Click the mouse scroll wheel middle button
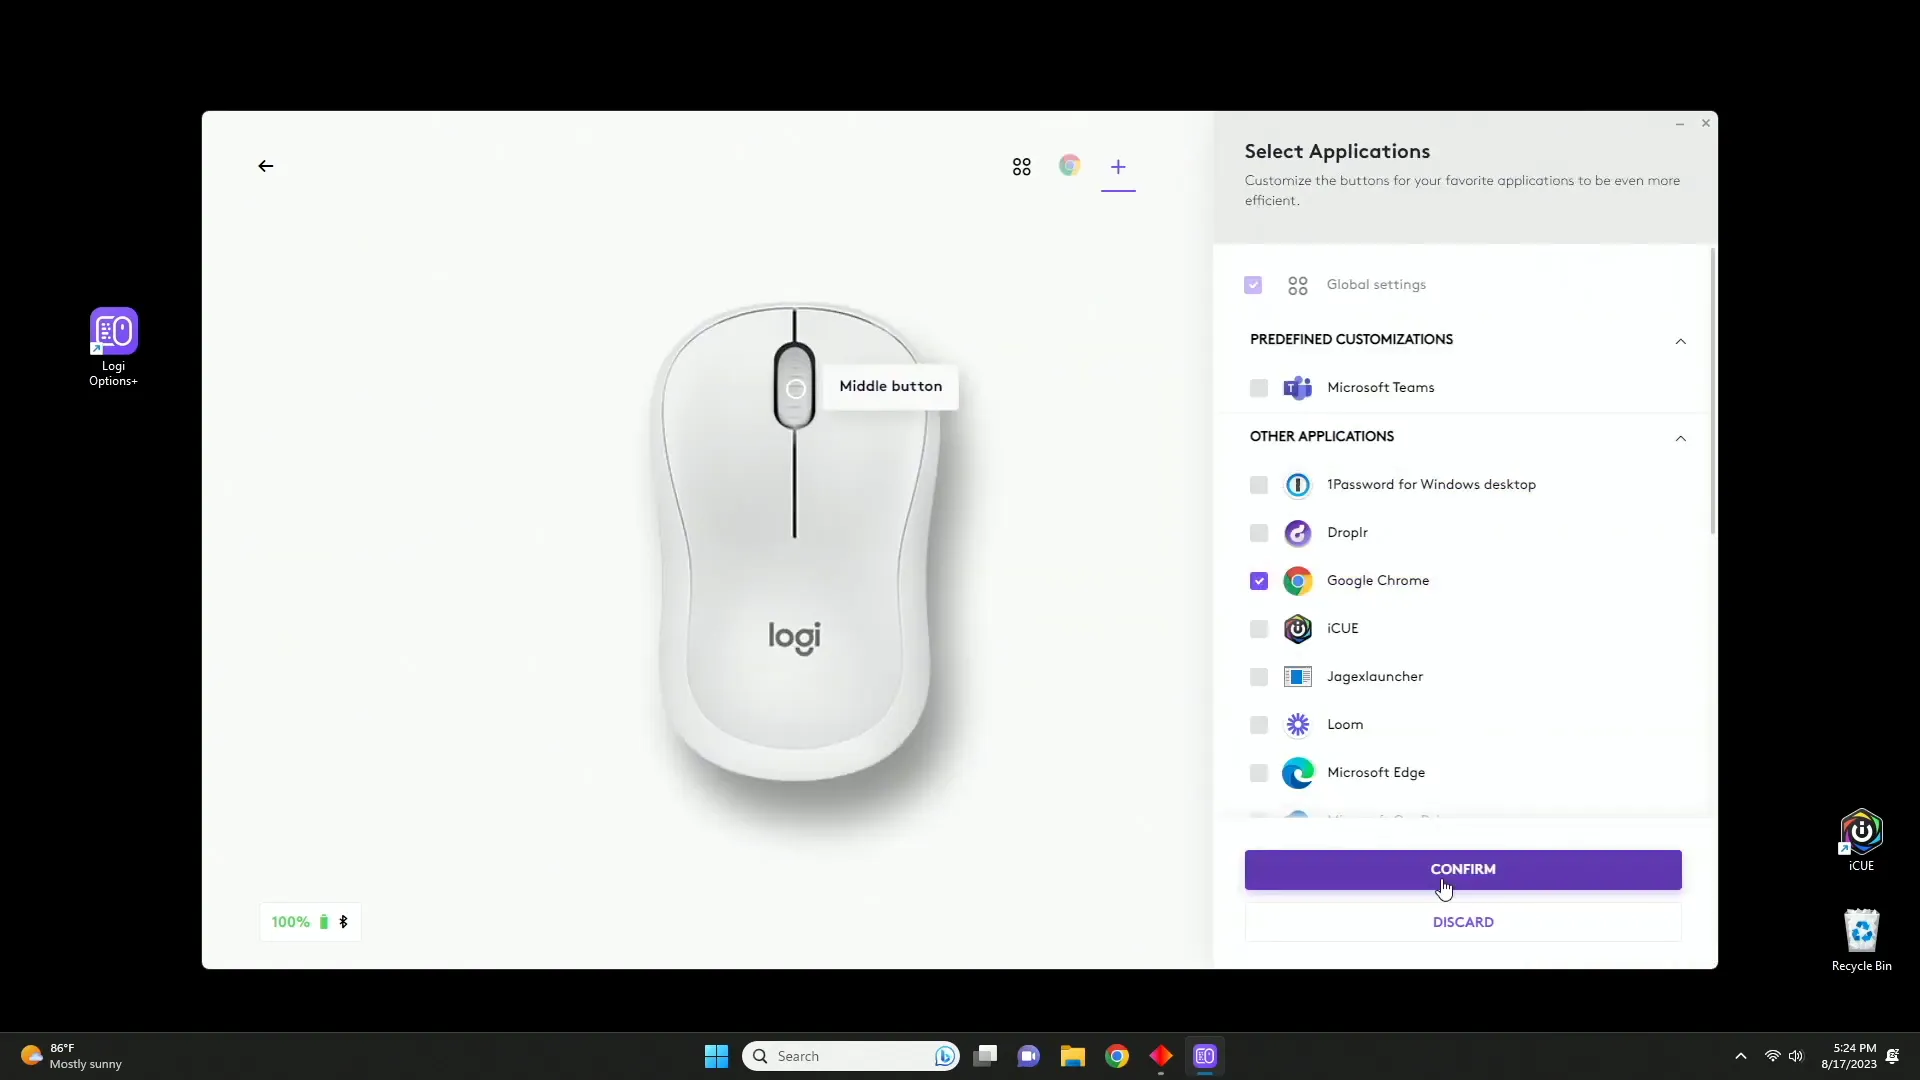 tap(795, 388)
